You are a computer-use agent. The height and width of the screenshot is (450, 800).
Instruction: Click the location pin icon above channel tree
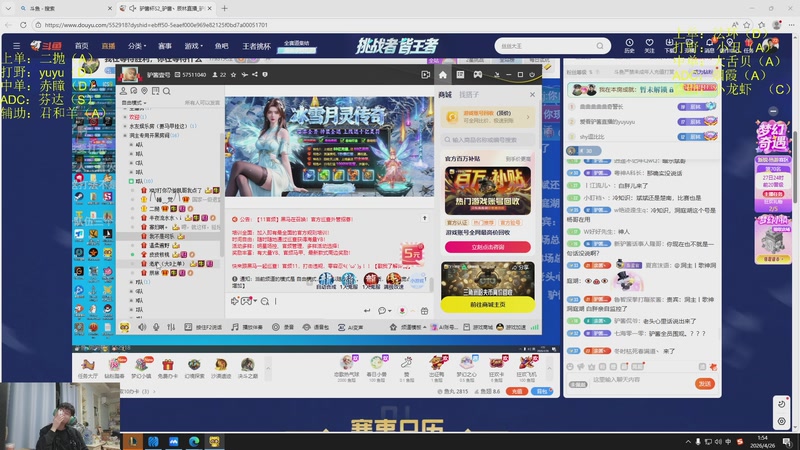pyautogui.click(x=144, y=91)
